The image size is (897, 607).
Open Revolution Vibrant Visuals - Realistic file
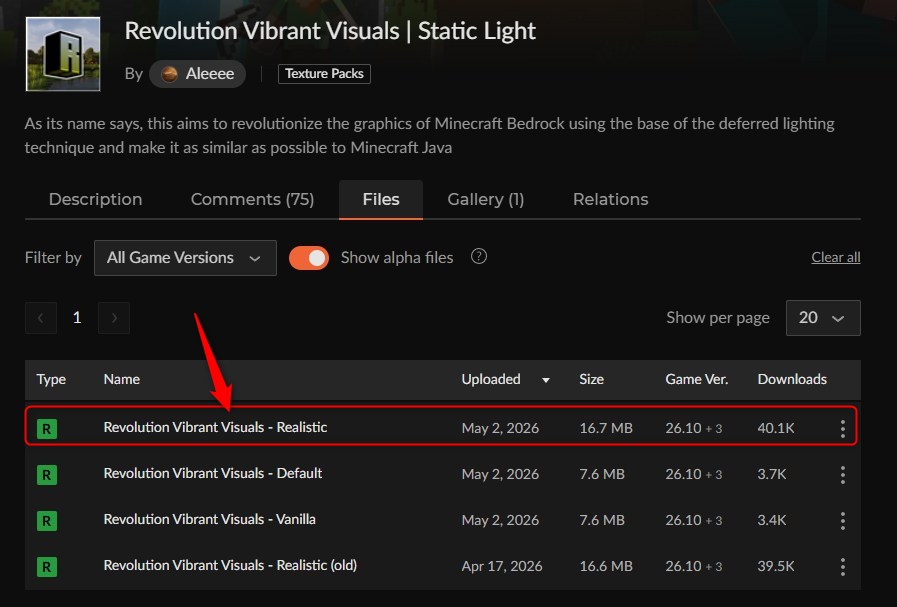(x=215, y=427)
